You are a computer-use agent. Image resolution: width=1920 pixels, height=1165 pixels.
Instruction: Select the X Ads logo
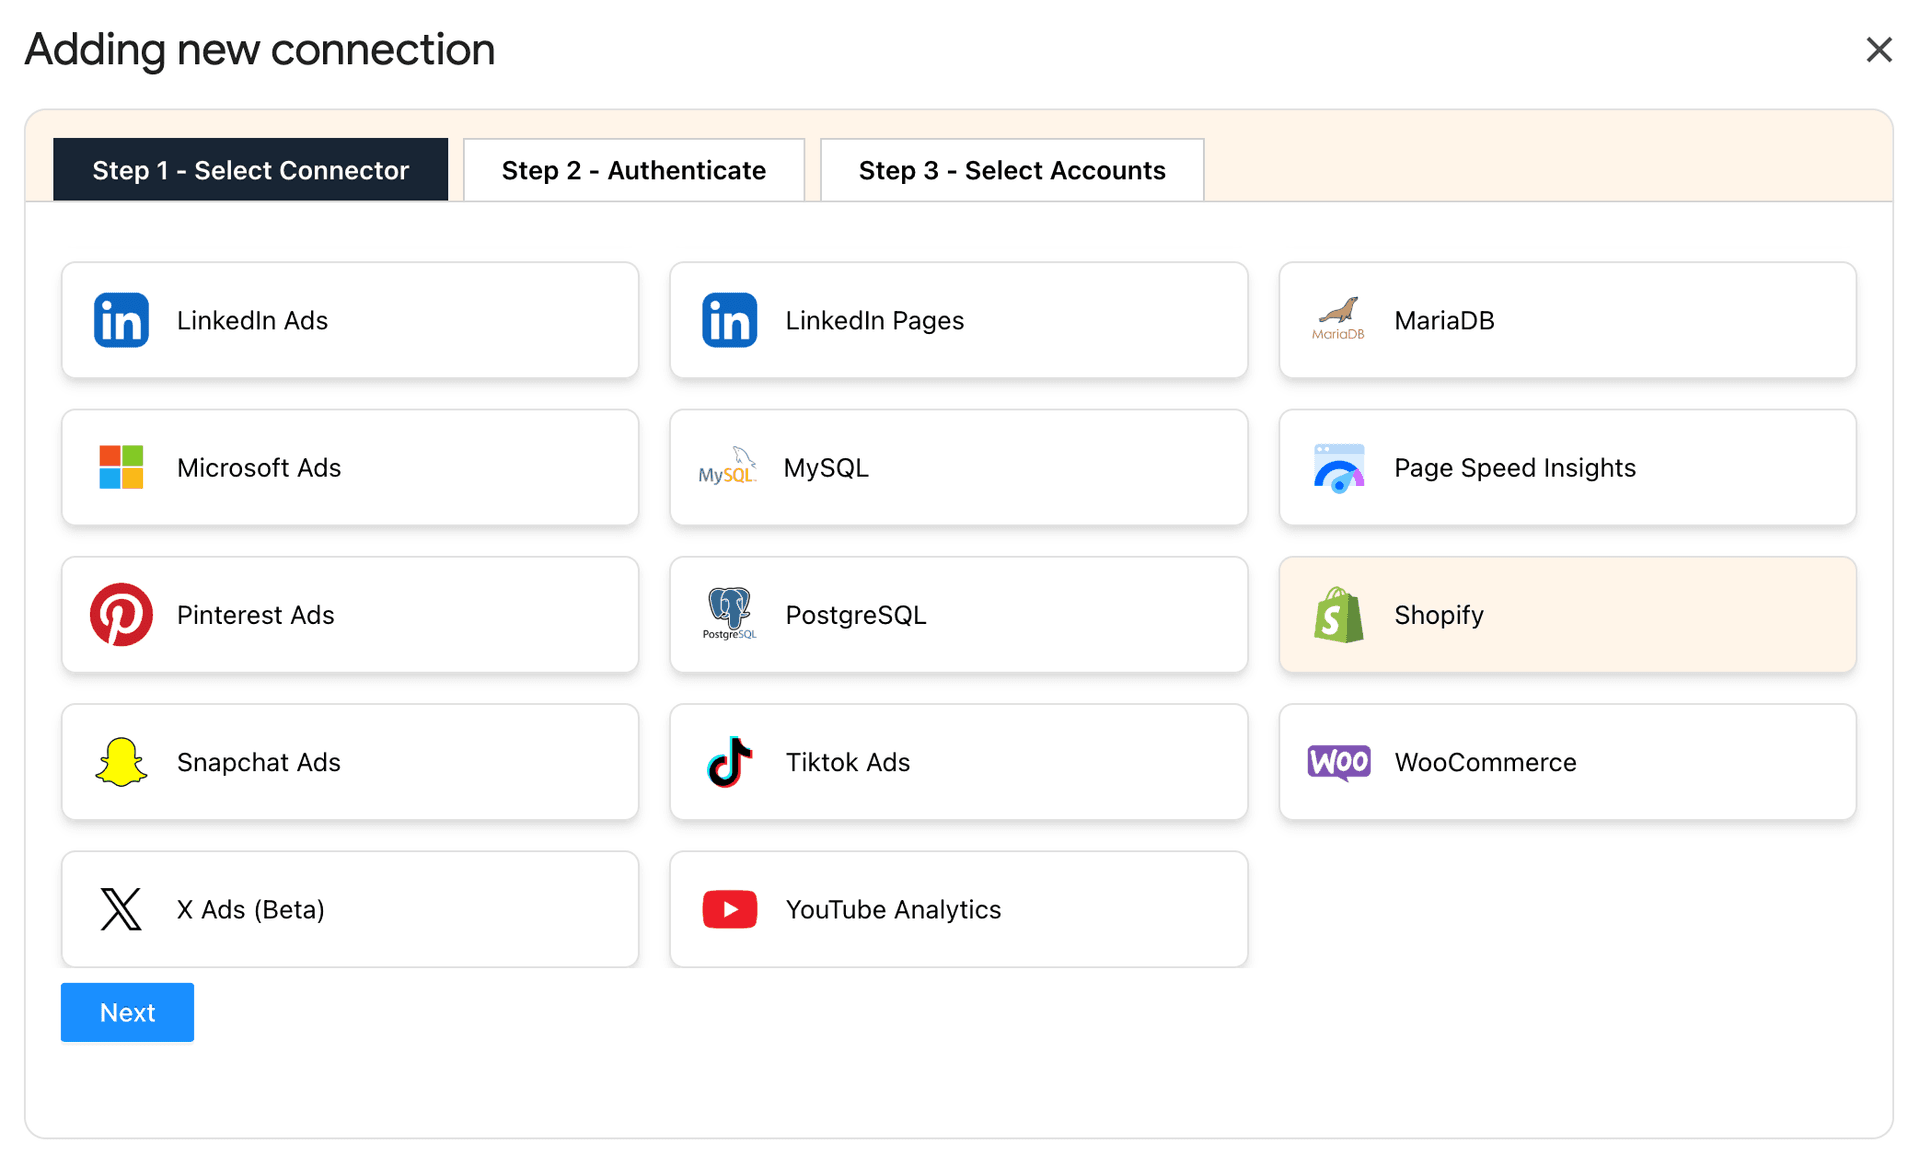pos(121,909)
